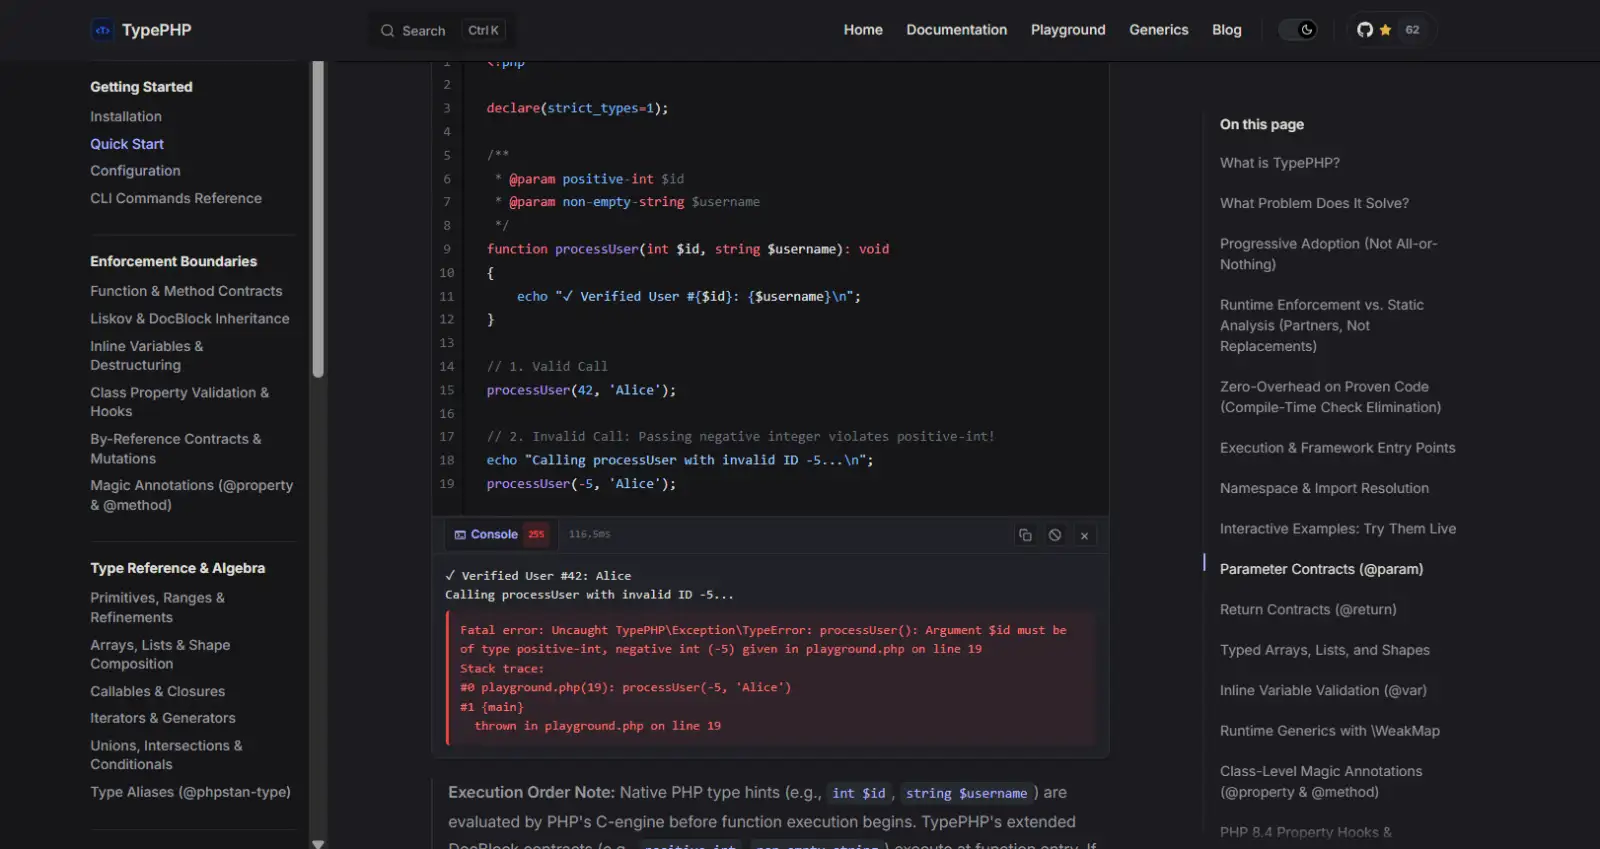The image size is (1600, 849).
Task: Open Liskov & DocBlock Inheritance page
Action: click(190, 318)
